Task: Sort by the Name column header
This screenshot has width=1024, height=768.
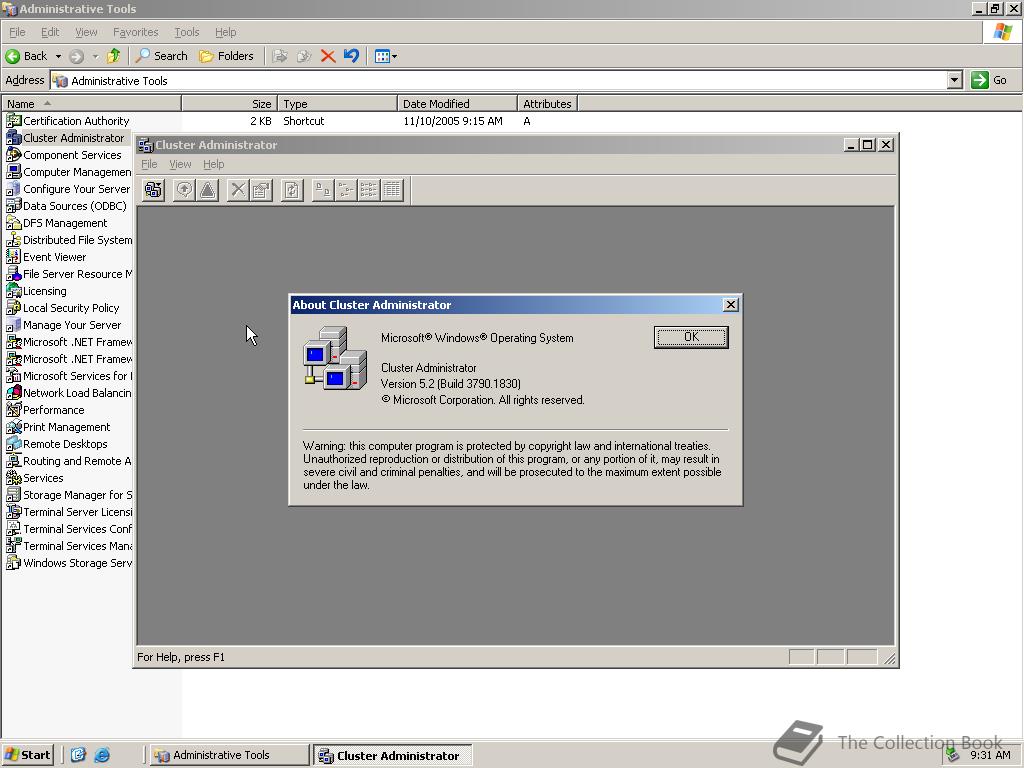Action: tap(91, 103)
